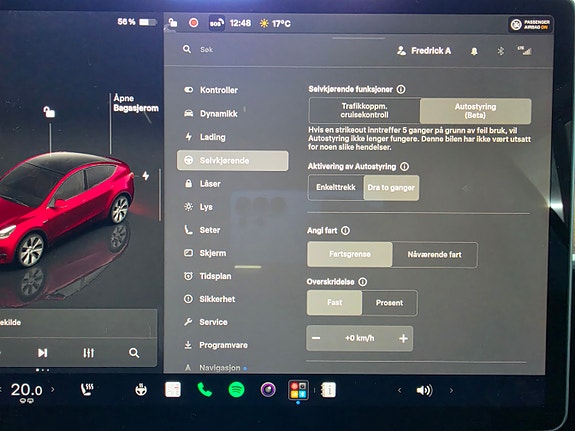Open Bluetooth settings icon
Image resolution: width=575 pixels, height=431 pixels.
(501, 51)
